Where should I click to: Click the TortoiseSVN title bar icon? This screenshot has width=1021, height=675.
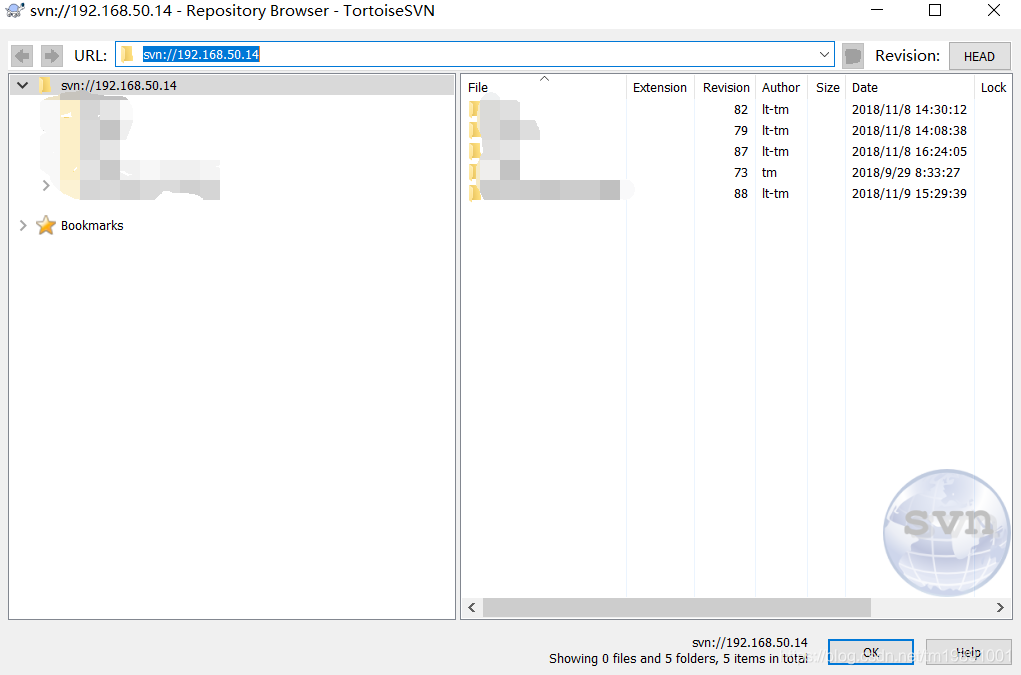coord(14,10)
